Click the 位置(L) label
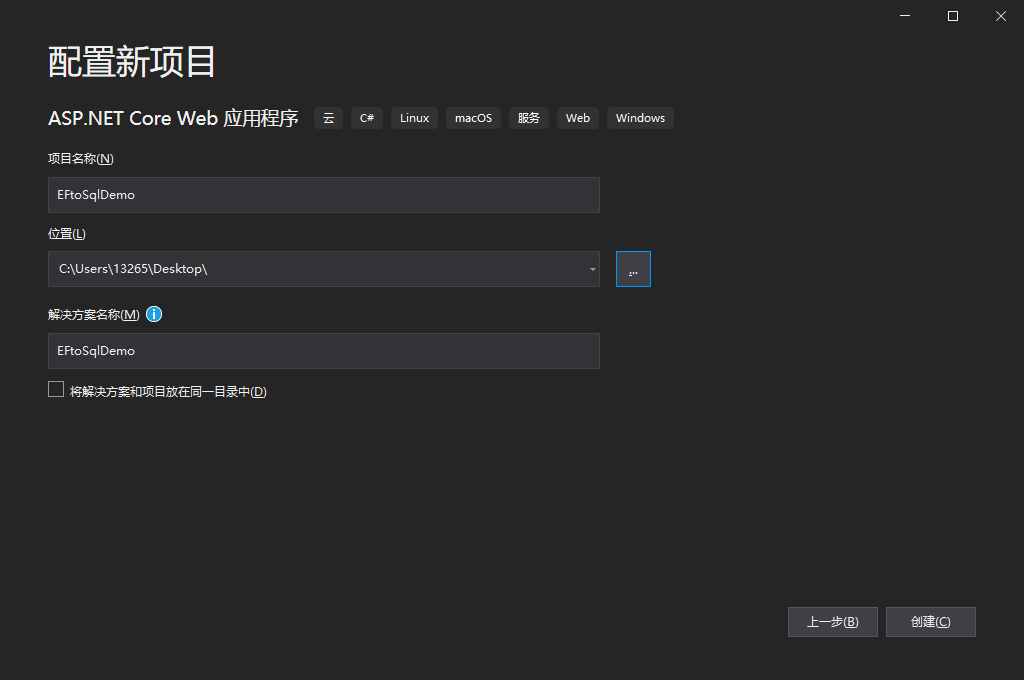This screenshot has height=680, width=1024. pos(67,234)
